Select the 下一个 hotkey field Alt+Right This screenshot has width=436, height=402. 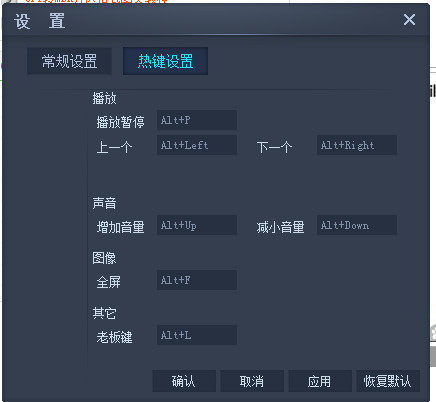point(357,145)
